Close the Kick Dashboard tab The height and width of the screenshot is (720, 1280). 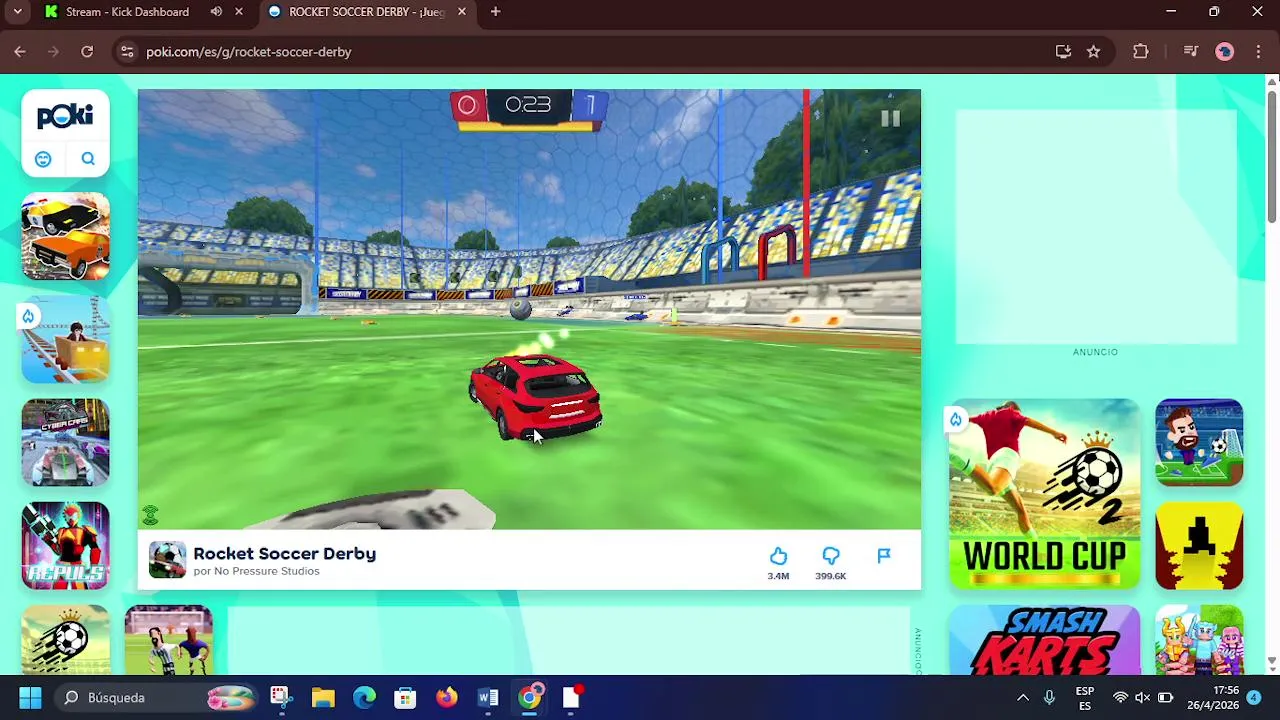pyautogui.click(x=238, y=12)
